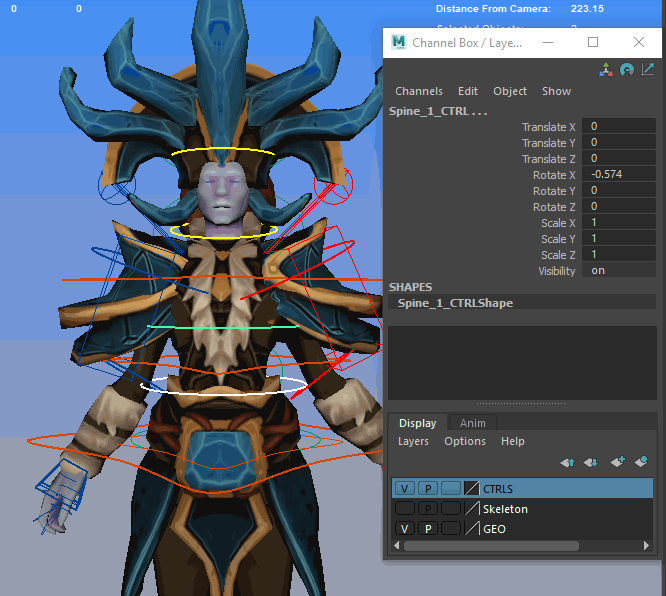This screenshot has height=596, width=666.
Task: Open the layer editor Help menu
Action: tap(513, 441)
